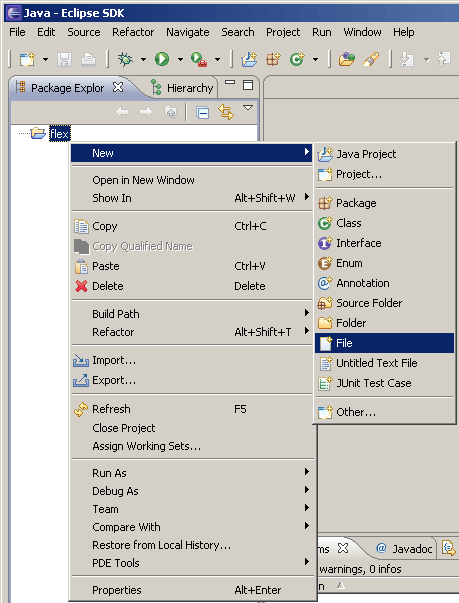
Task: Close the Package Explorer view tab
Action: point(118,87)
